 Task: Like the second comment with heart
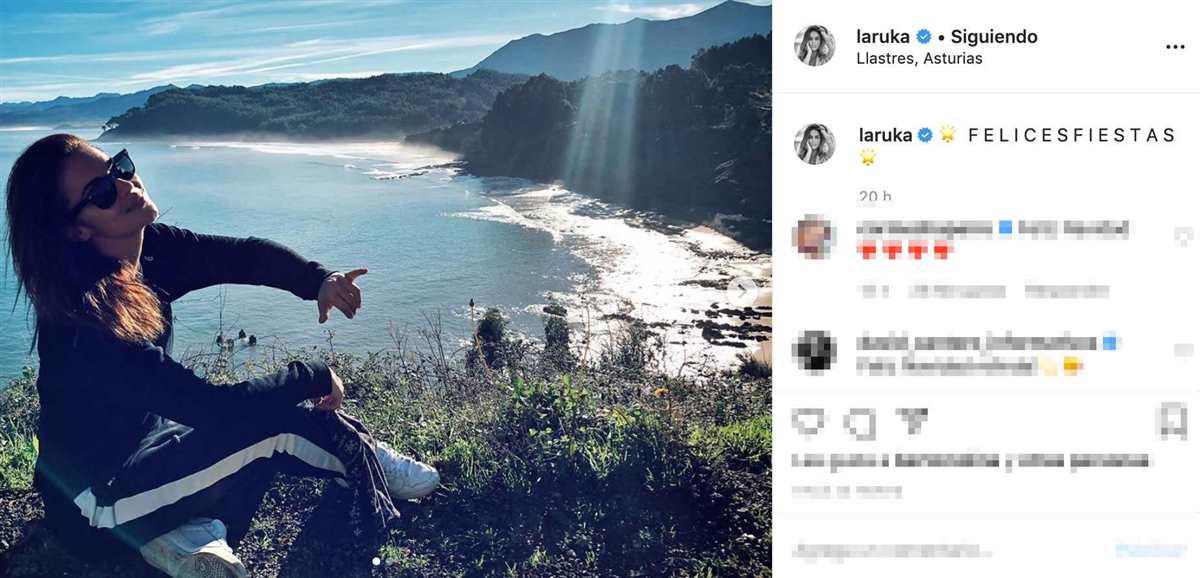click(x=1183, y=350)
